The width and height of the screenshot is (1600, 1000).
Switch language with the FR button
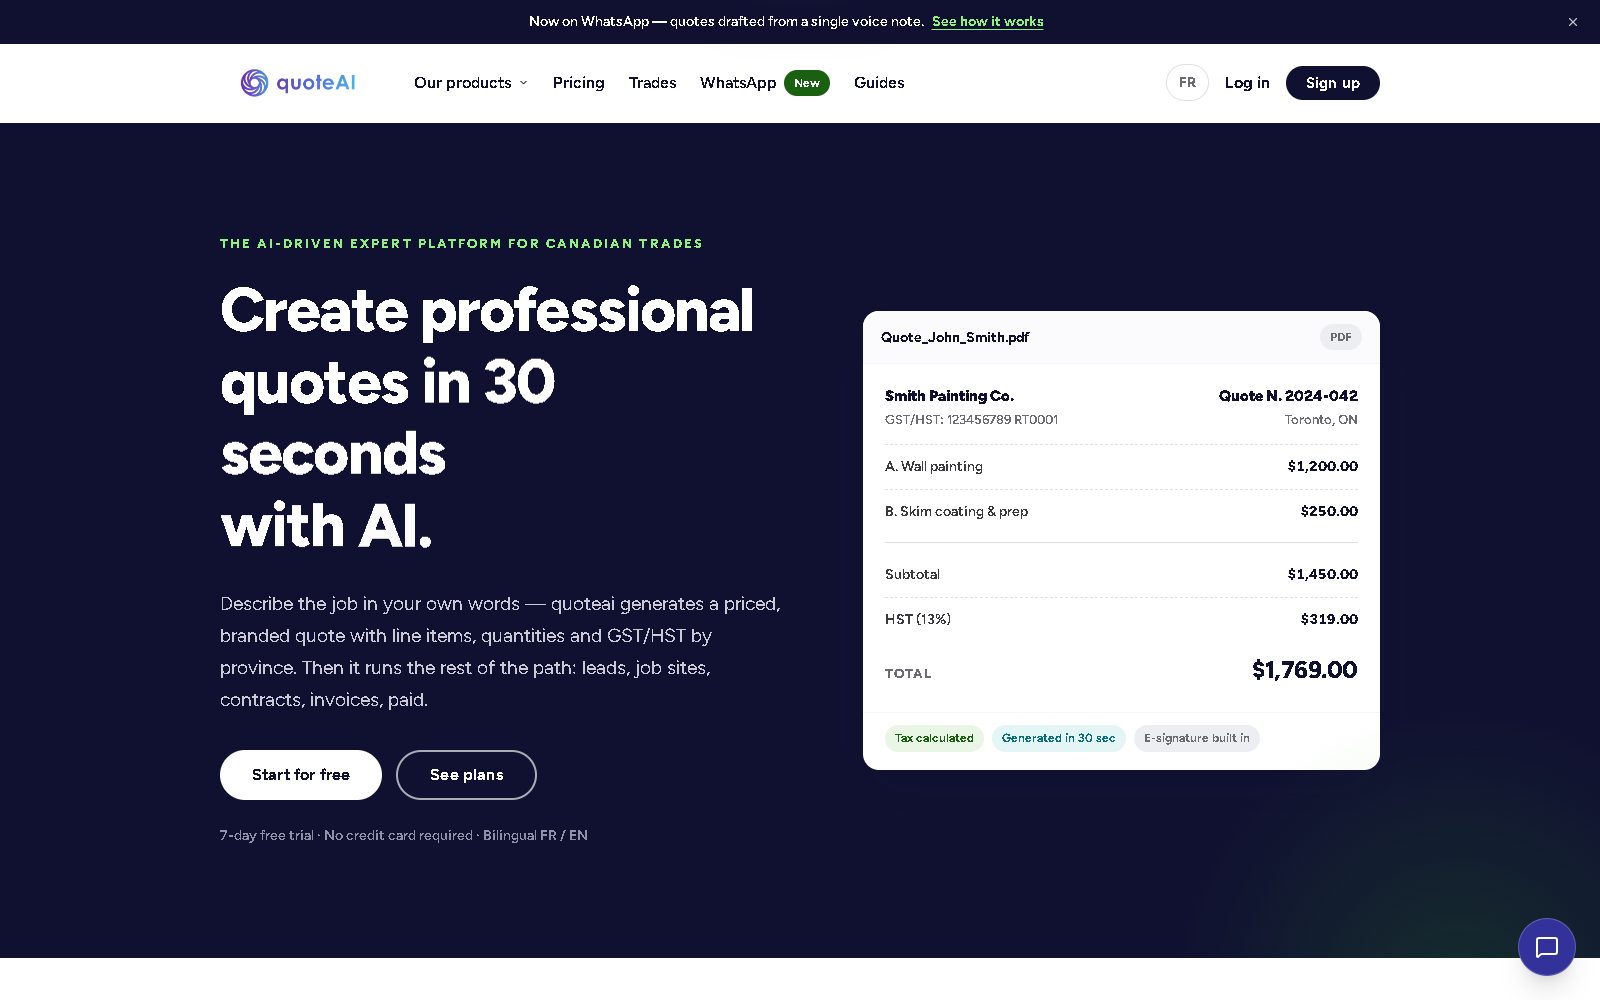click(1187, 83)
